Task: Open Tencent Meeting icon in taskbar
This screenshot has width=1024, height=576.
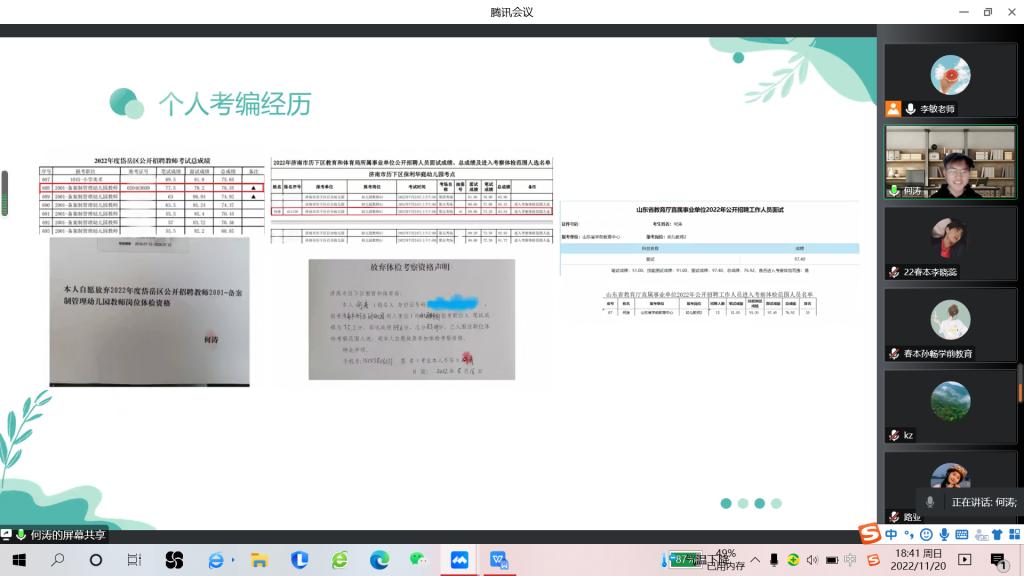Action: click(460, 560)
